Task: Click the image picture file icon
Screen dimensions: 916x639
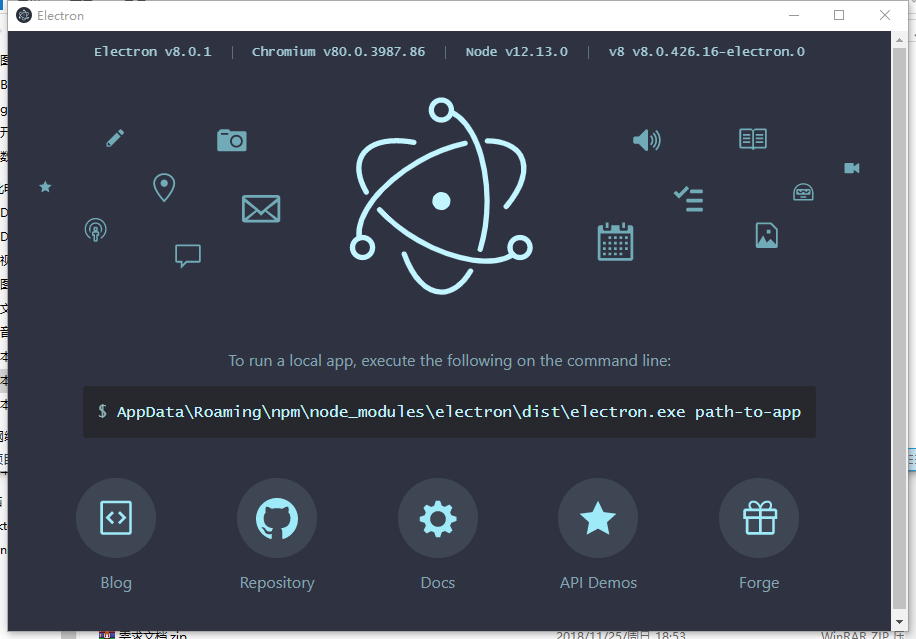Action: click(x=766, y=235)
